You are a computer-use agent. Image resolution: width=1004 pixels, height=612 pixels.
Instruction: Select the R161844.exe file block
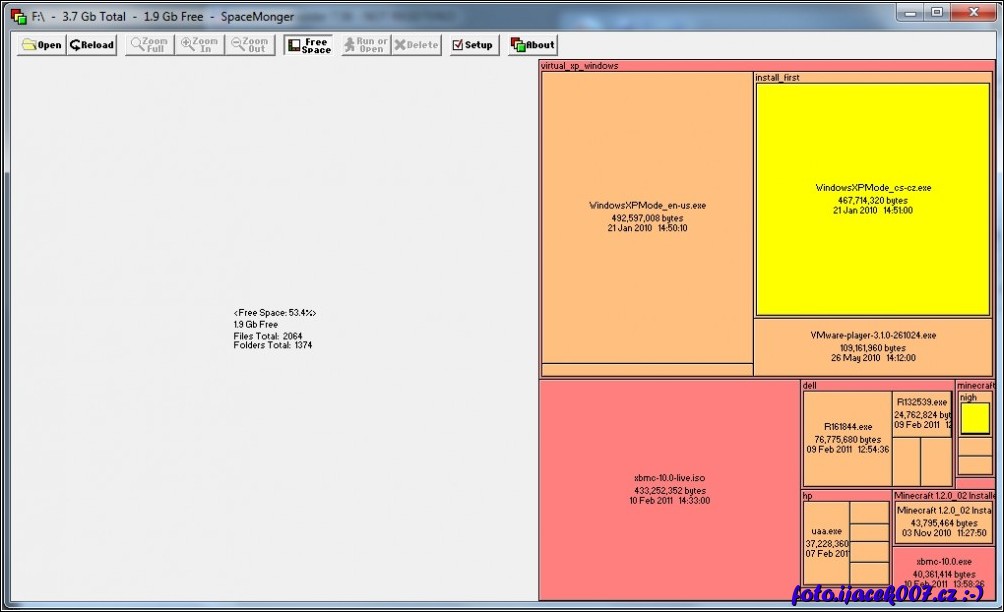847,437
